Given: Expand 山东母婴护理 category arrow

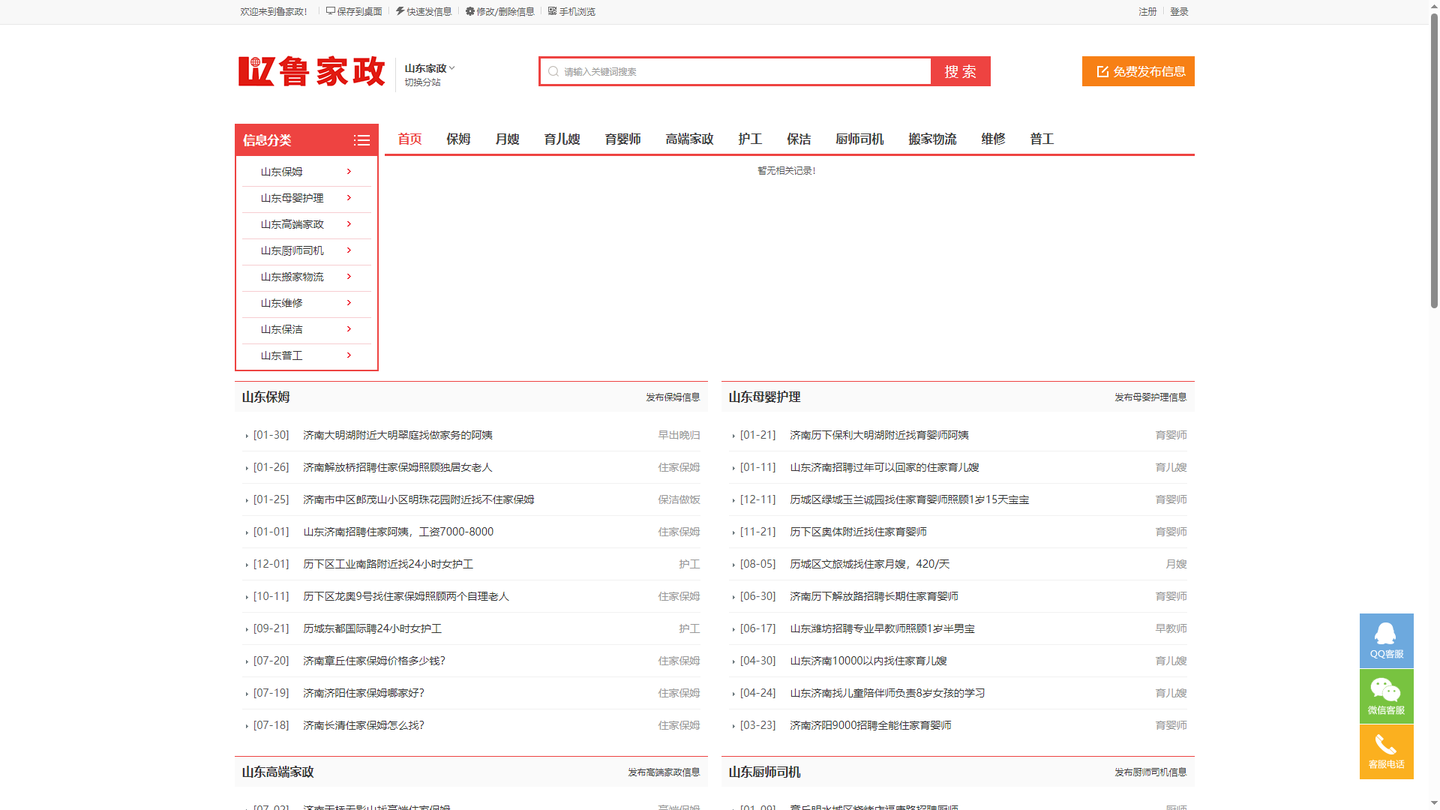Looking at the screenshot, I should coord(349,198).
